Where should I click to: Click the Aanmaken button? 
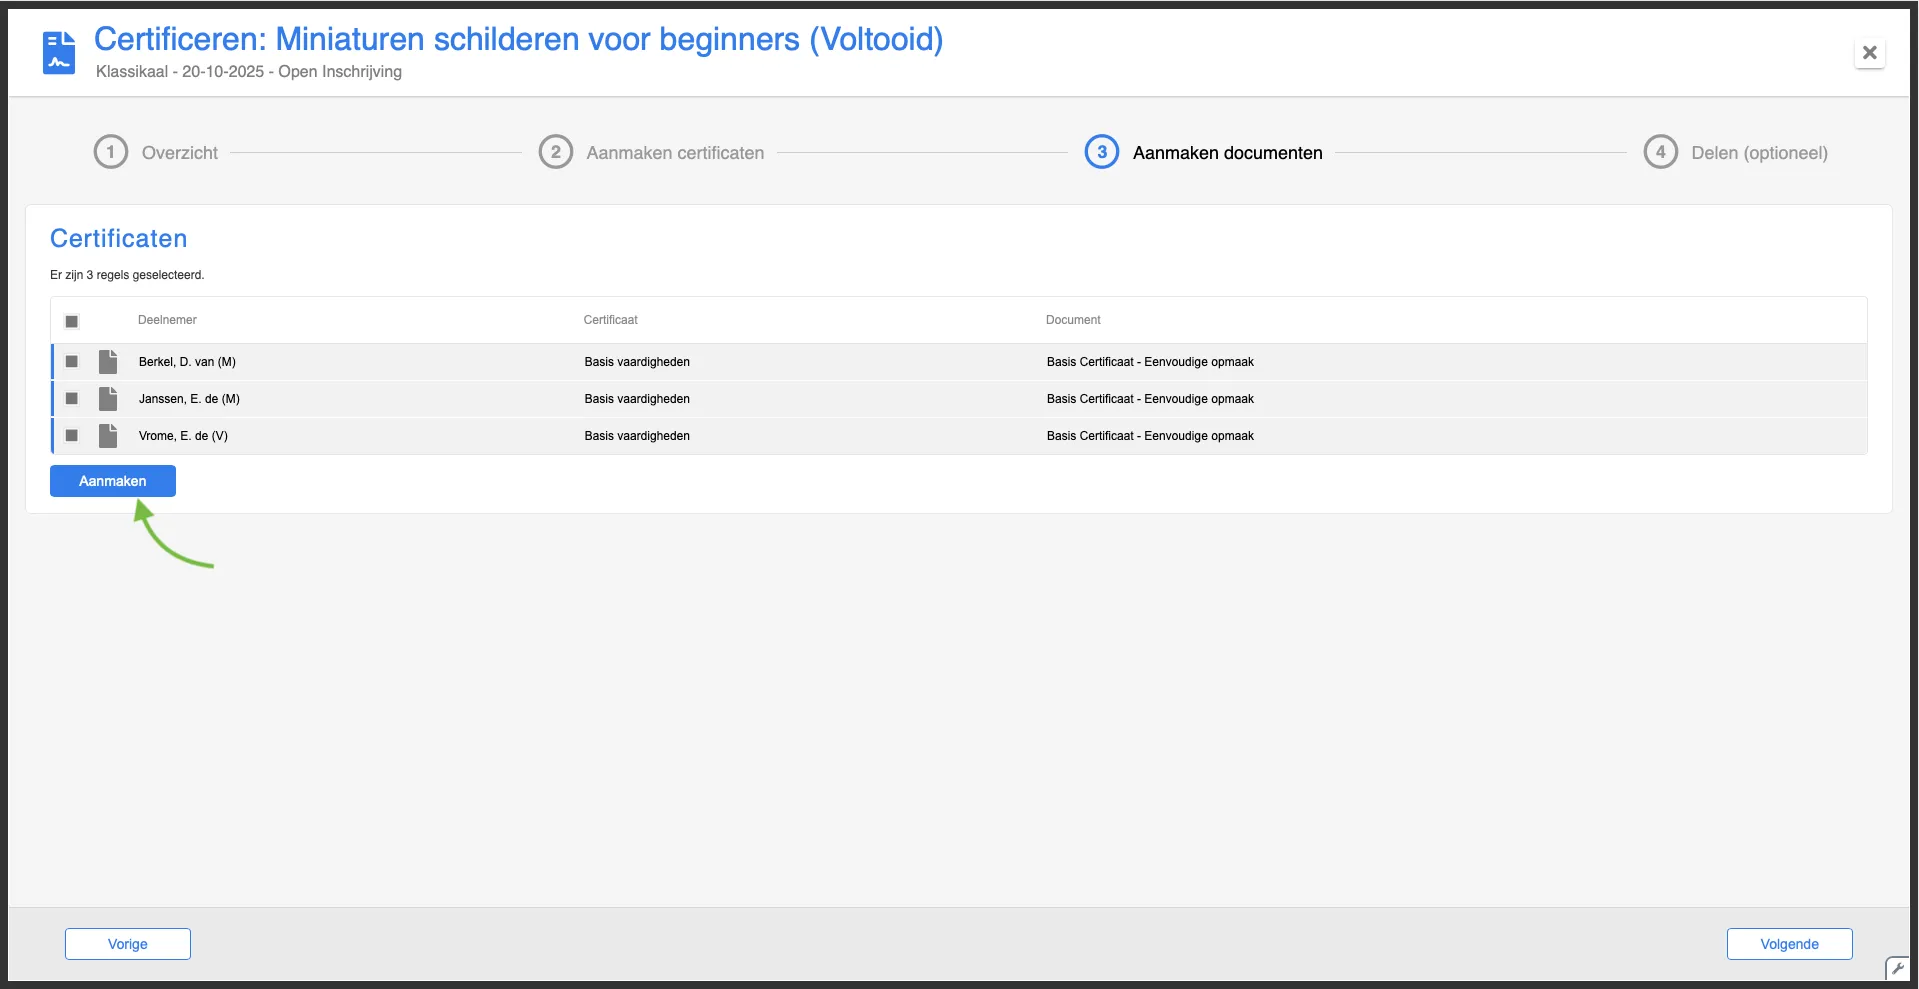[x=113, y=481]
